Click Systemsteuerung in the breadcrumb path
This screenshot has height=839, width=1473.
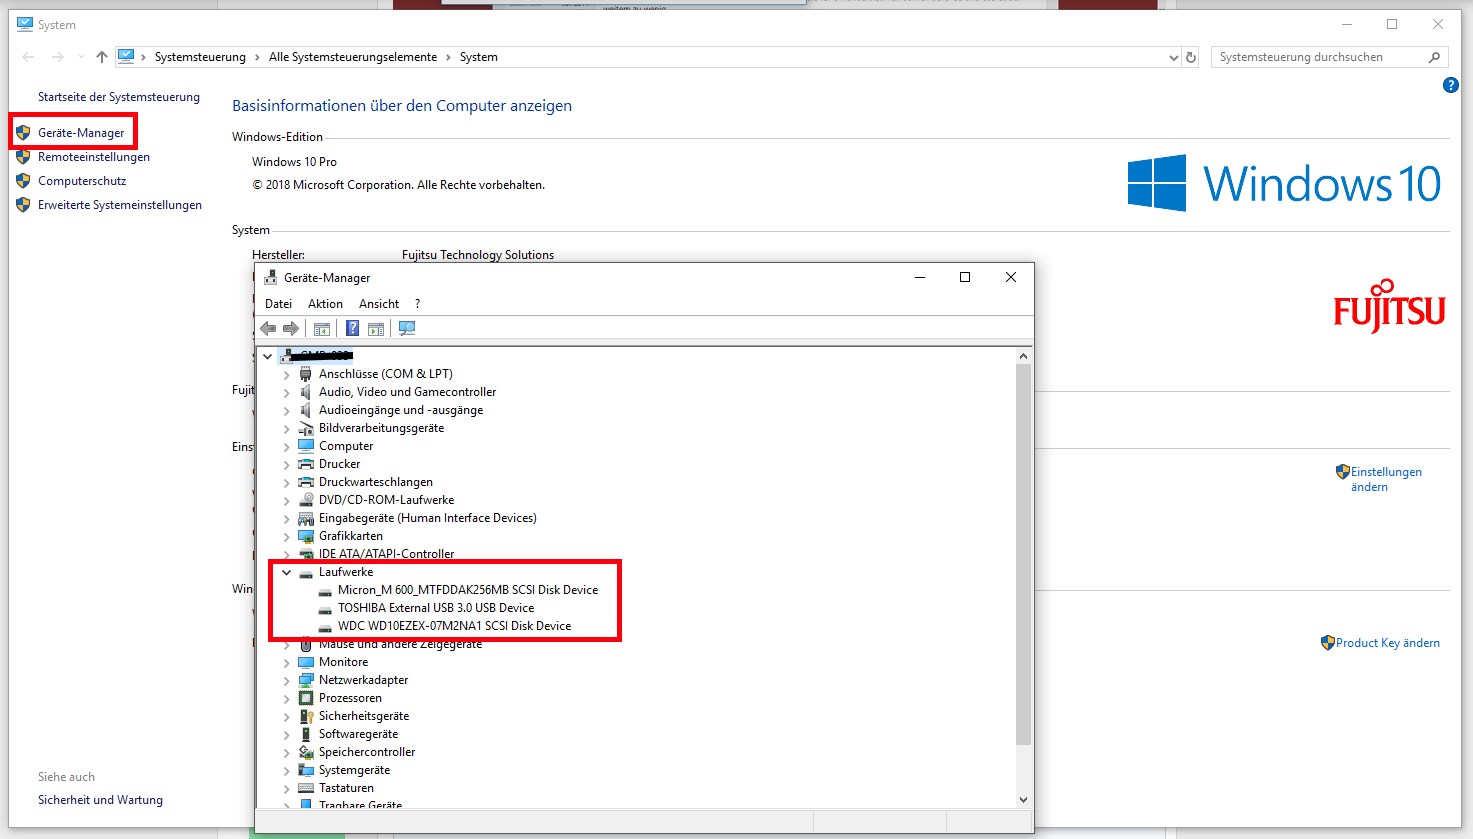pyautogui.click(x=200, y=57)
